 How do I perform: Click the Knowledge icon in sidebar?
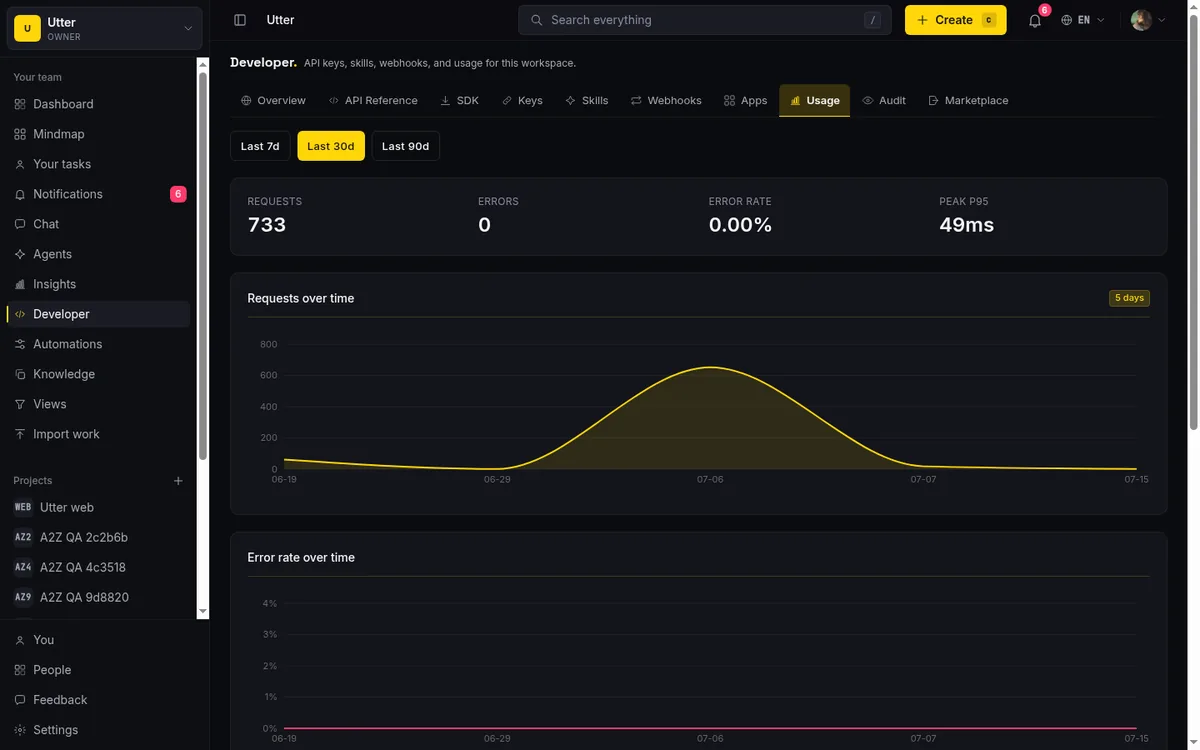coord(20,374)
